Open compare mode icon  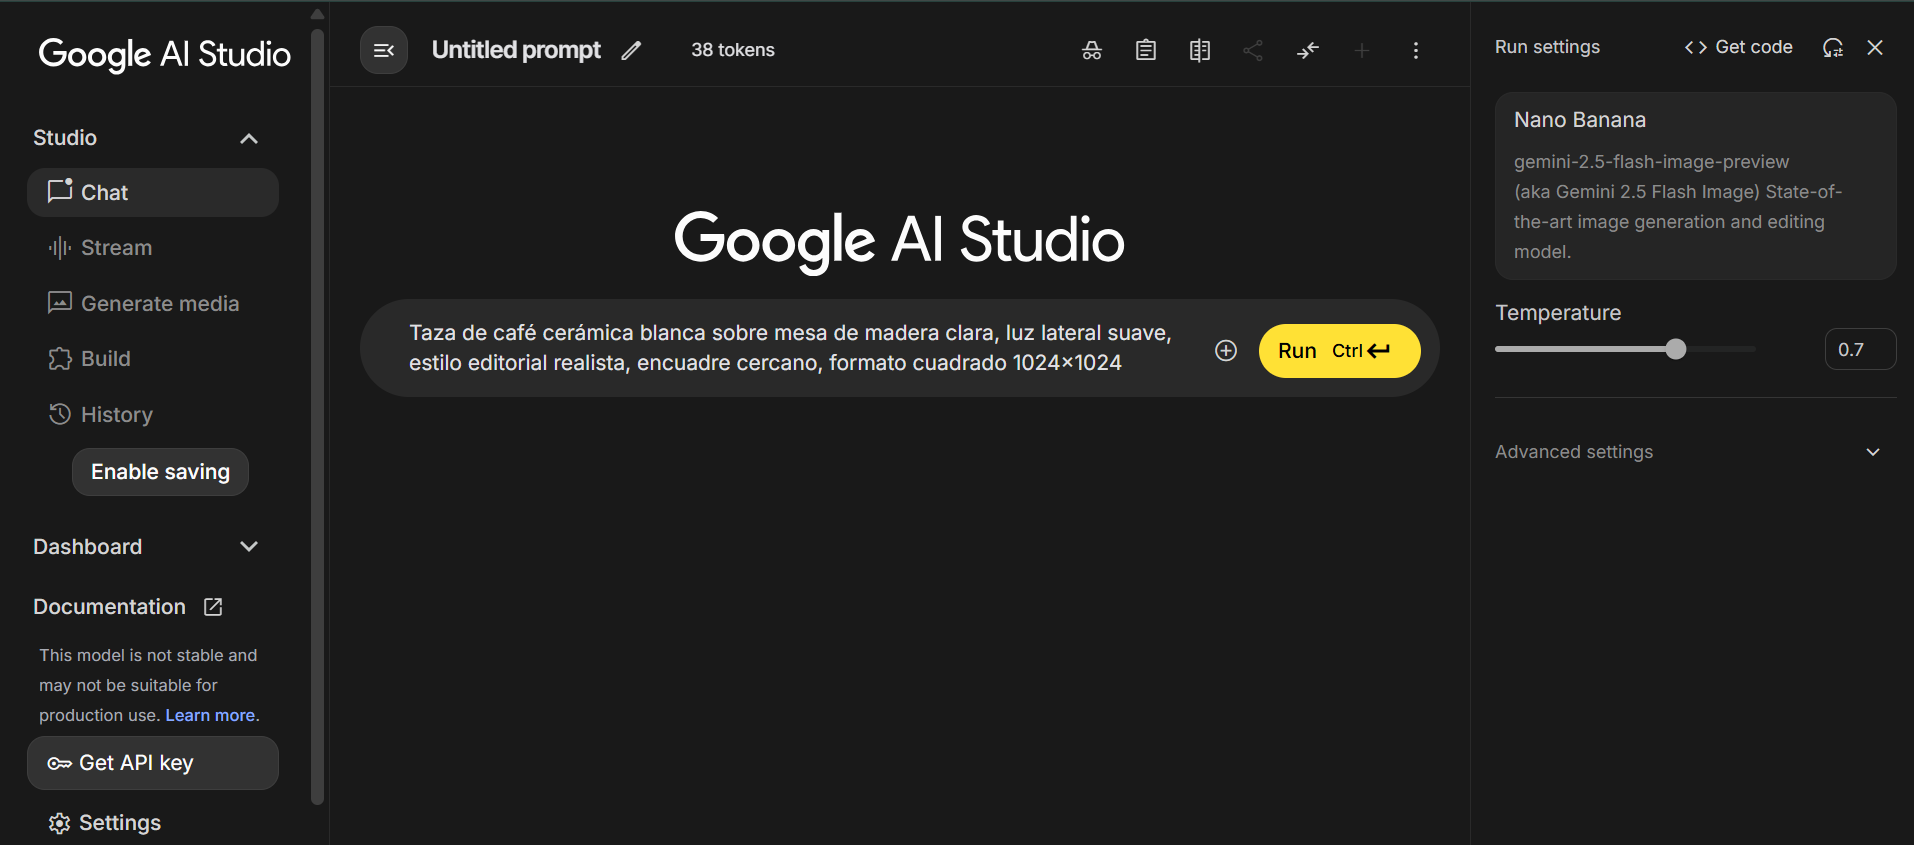click(1200, 50)
